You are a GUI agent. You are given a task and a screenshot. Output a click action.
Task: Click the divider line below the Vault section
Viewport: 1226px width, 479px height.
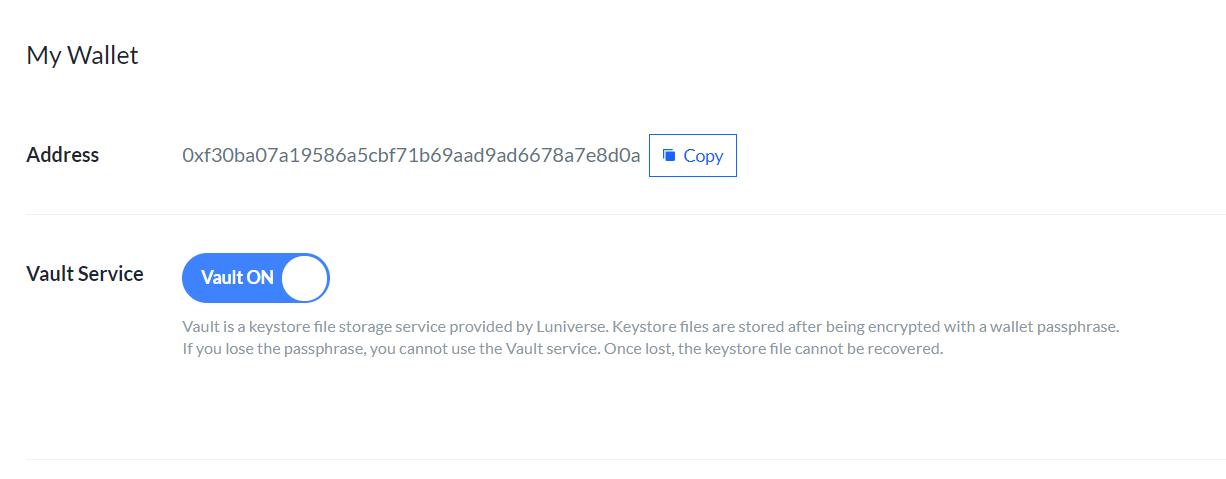pyautogui.click(x=625, y=459)
